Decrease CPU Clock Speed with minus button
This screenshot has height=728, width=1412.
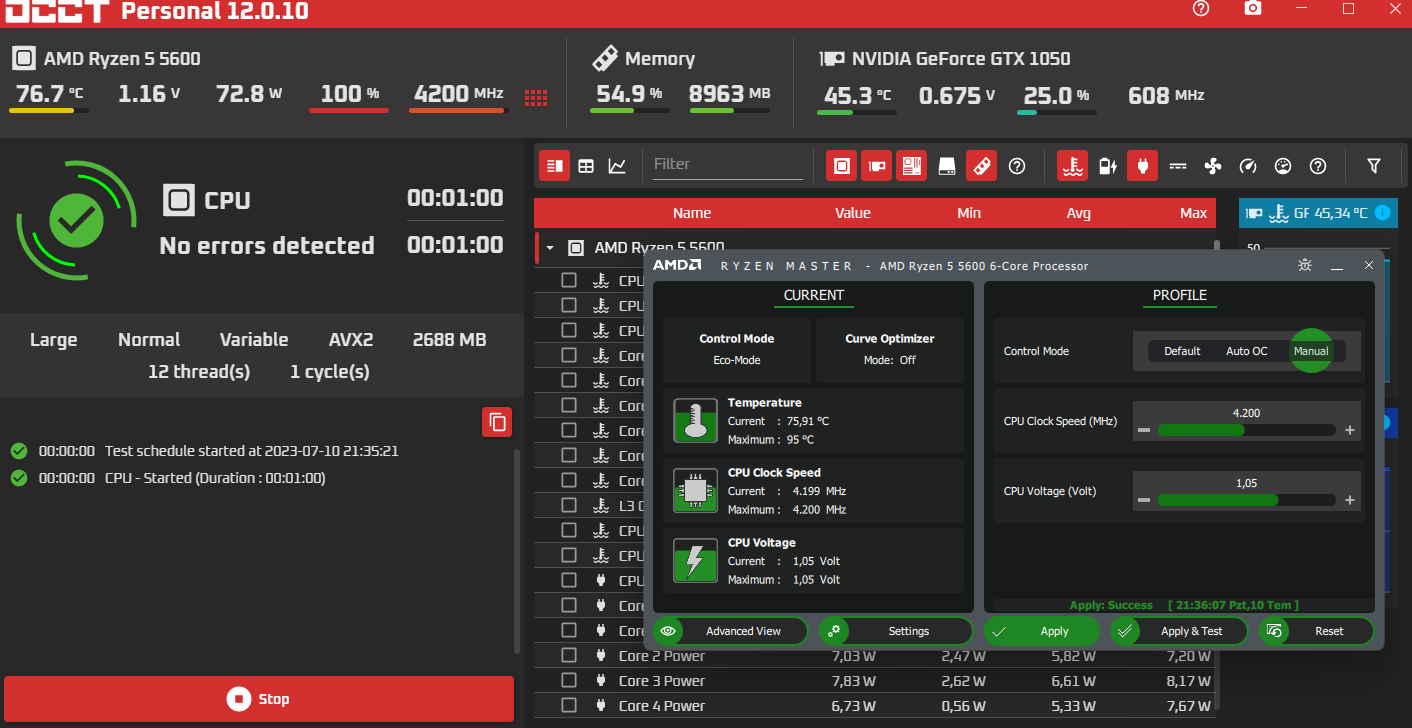(x=1144, y=430)
